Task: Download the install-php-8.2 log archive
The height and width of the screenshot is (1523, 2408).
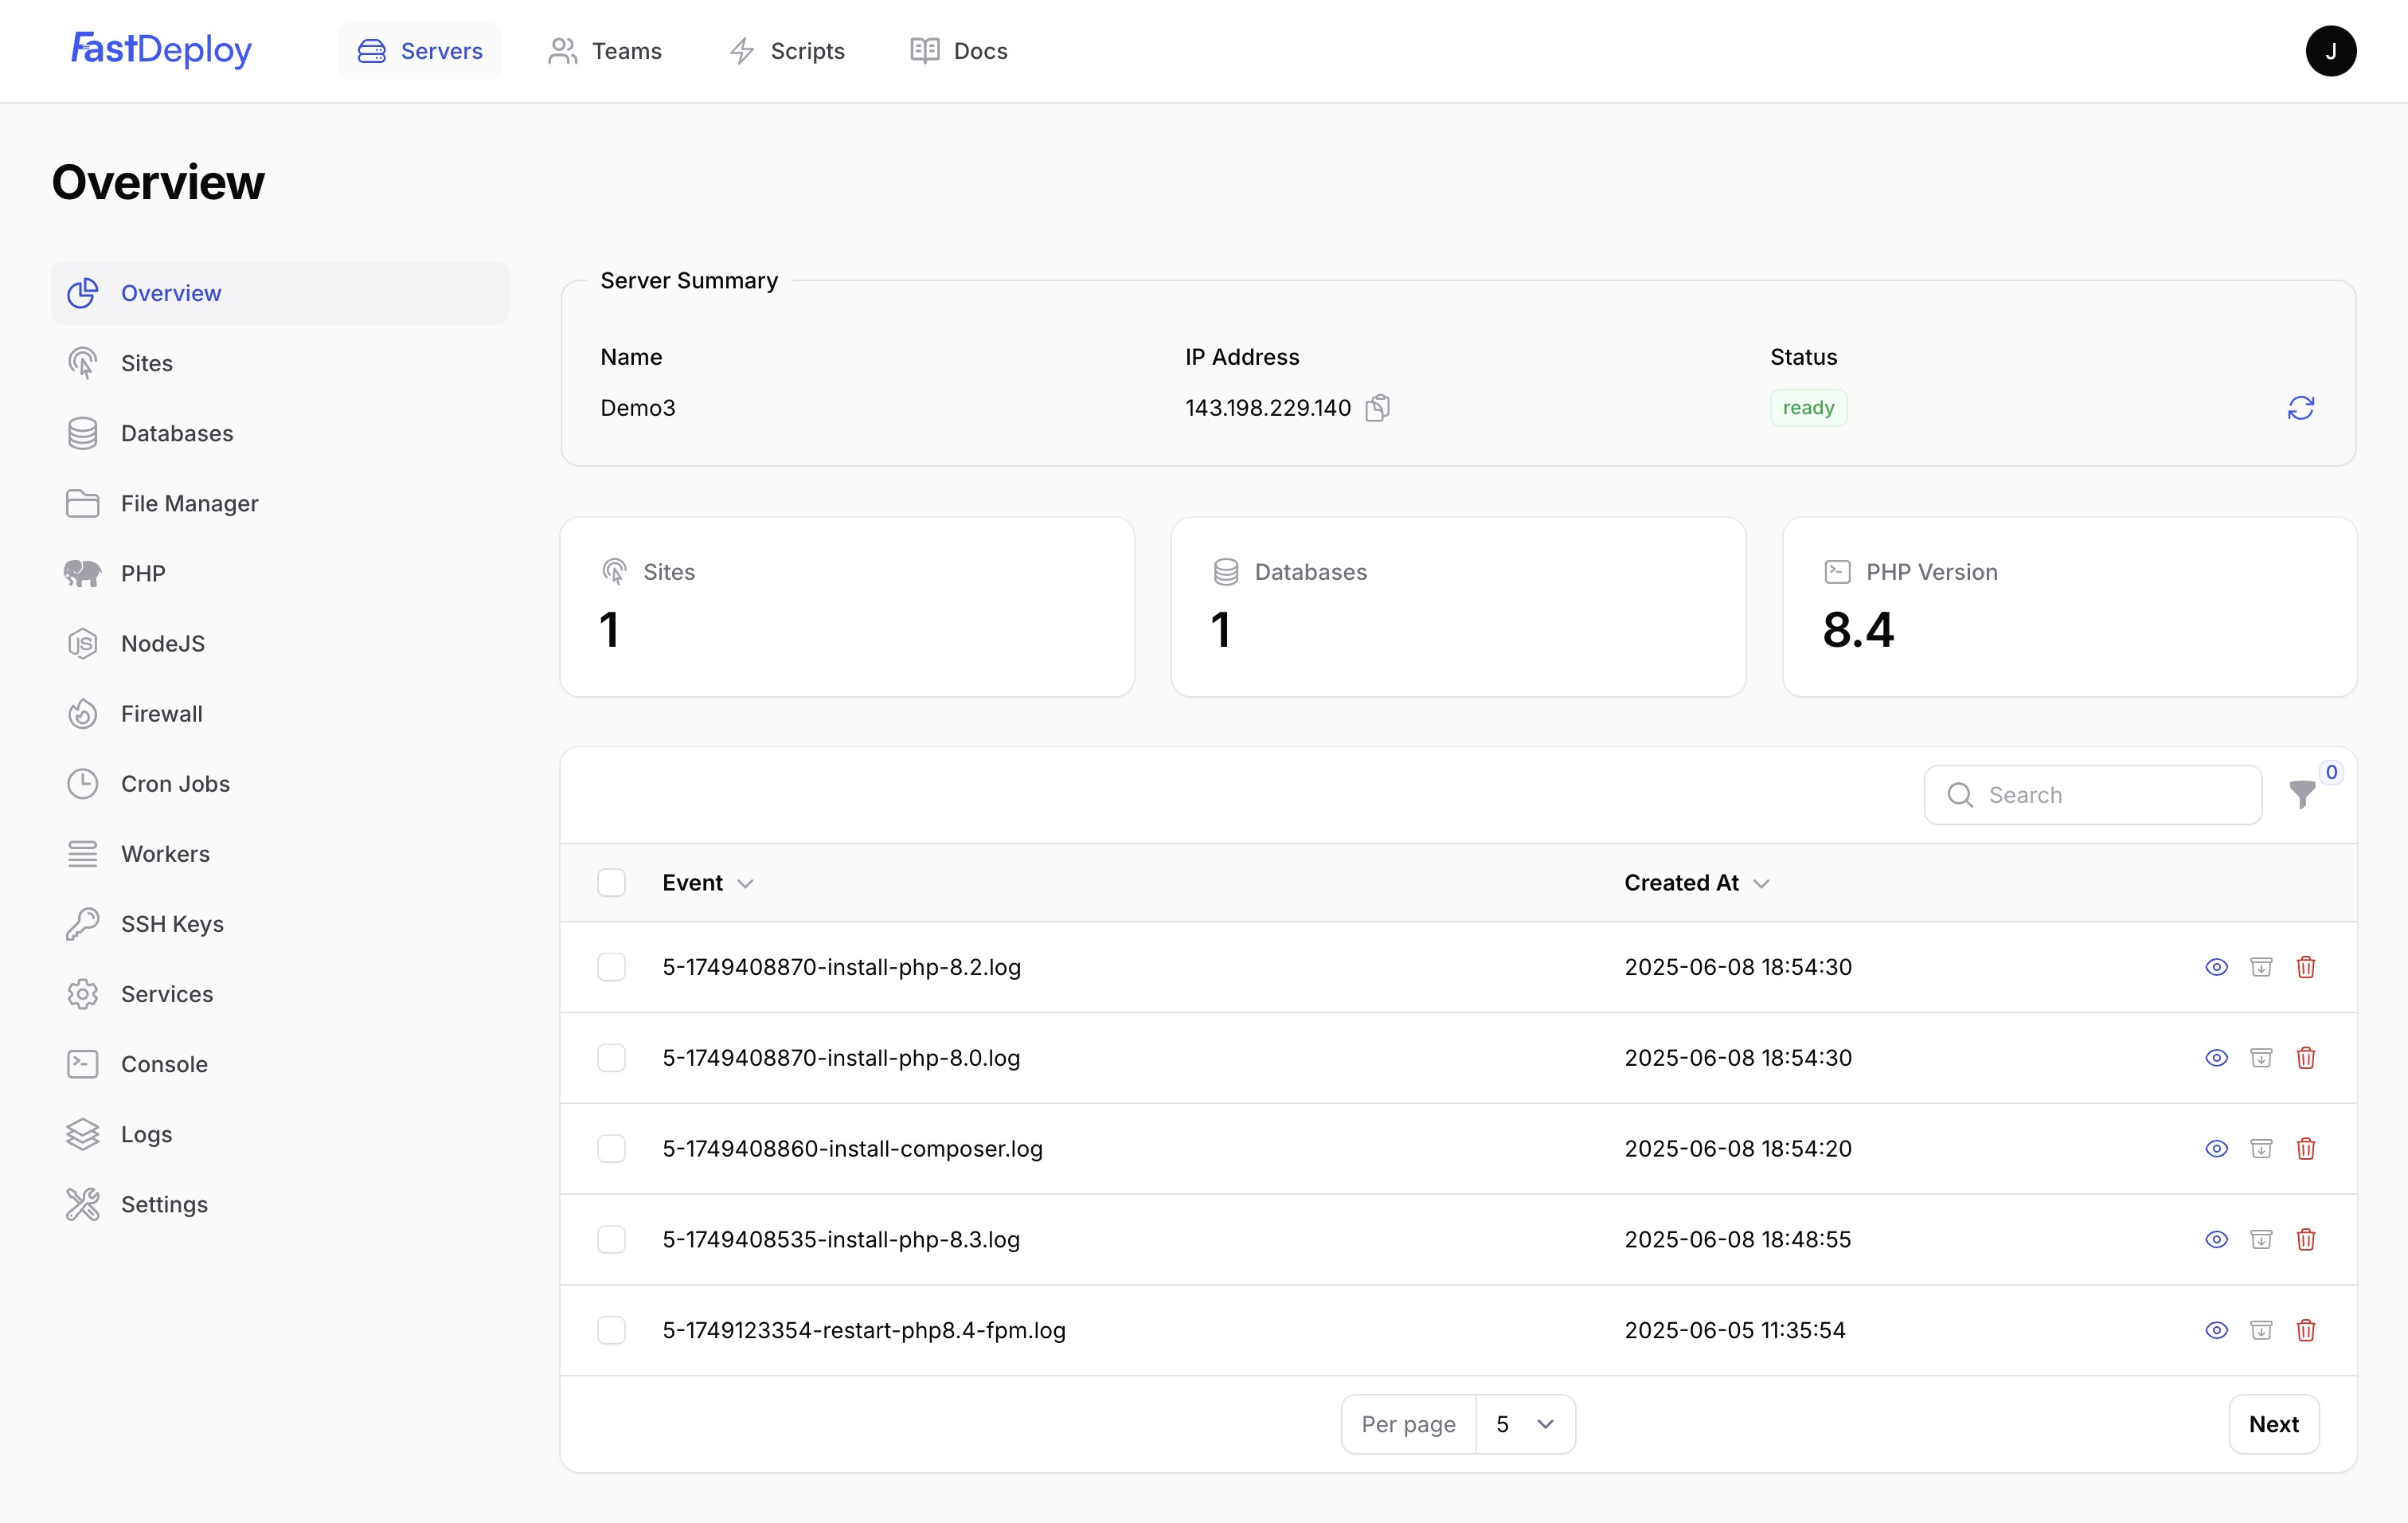Action: click(x=2262, y=967)
